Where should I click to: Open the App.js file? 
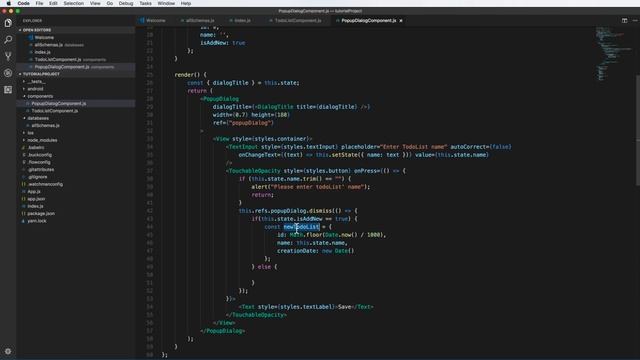34,192
